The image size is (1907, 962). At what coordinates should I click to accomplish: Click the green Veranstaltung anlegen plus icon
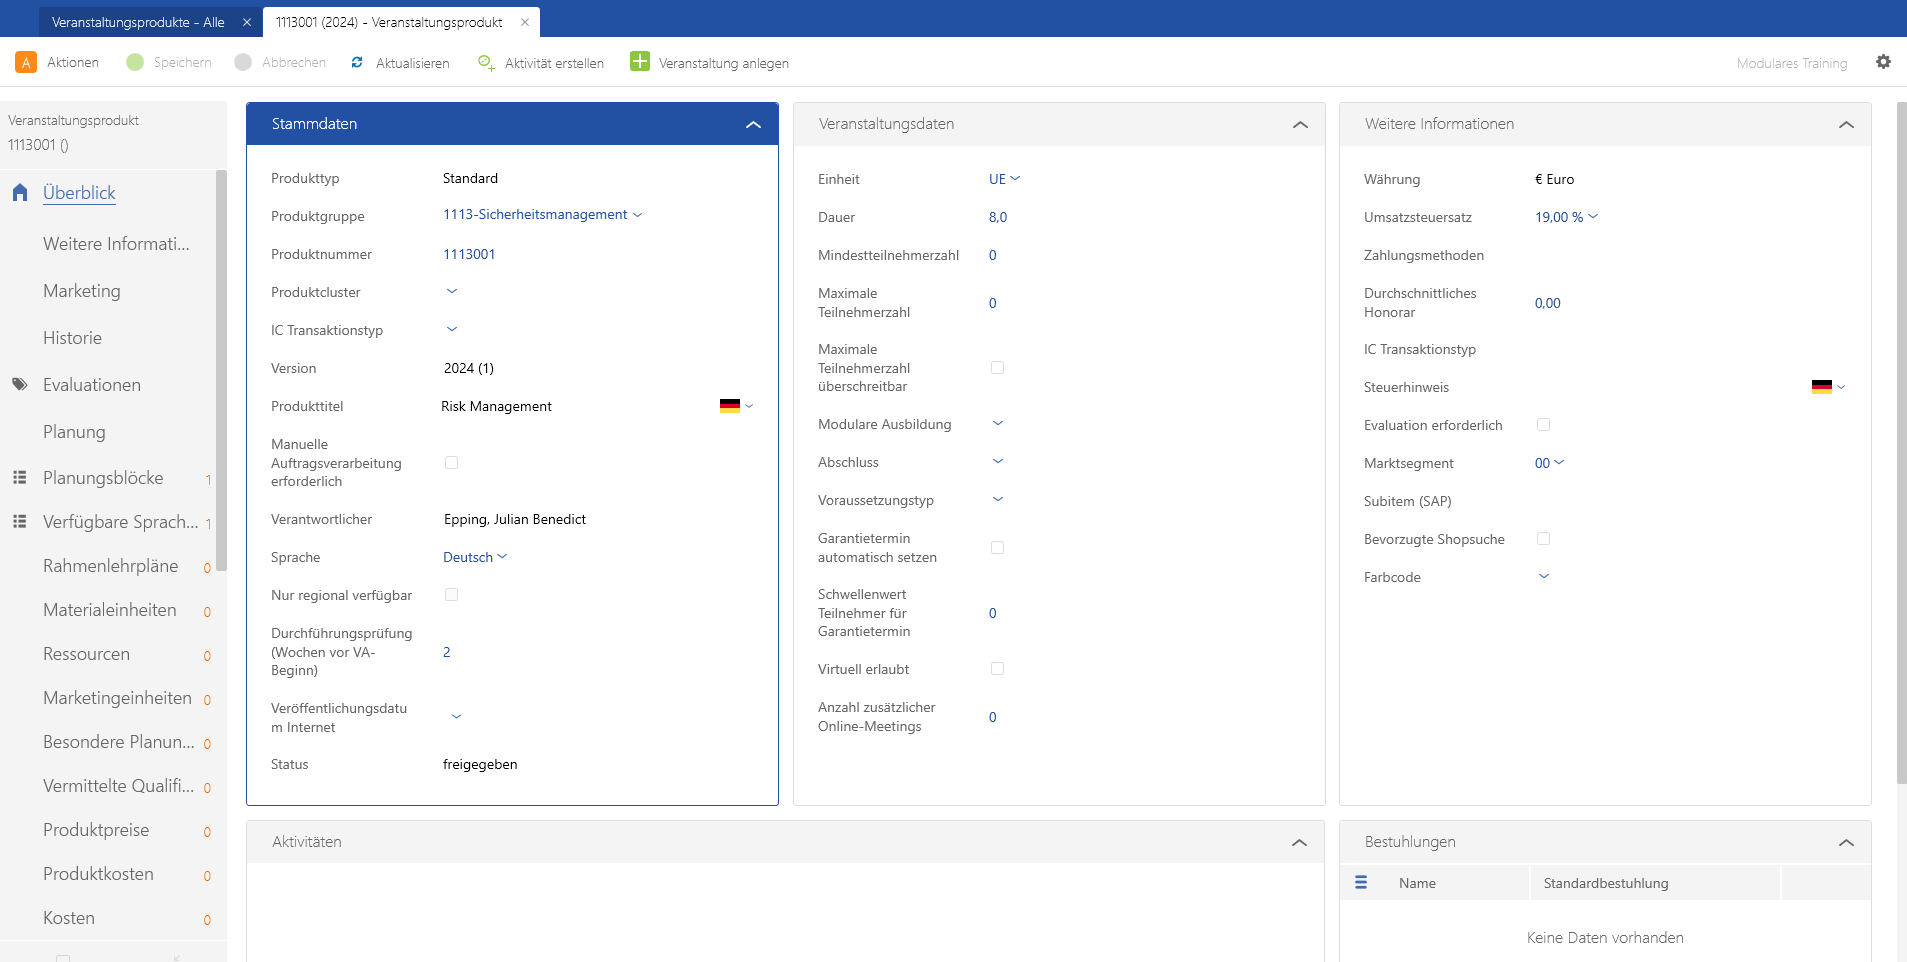(x=640, y=62)
